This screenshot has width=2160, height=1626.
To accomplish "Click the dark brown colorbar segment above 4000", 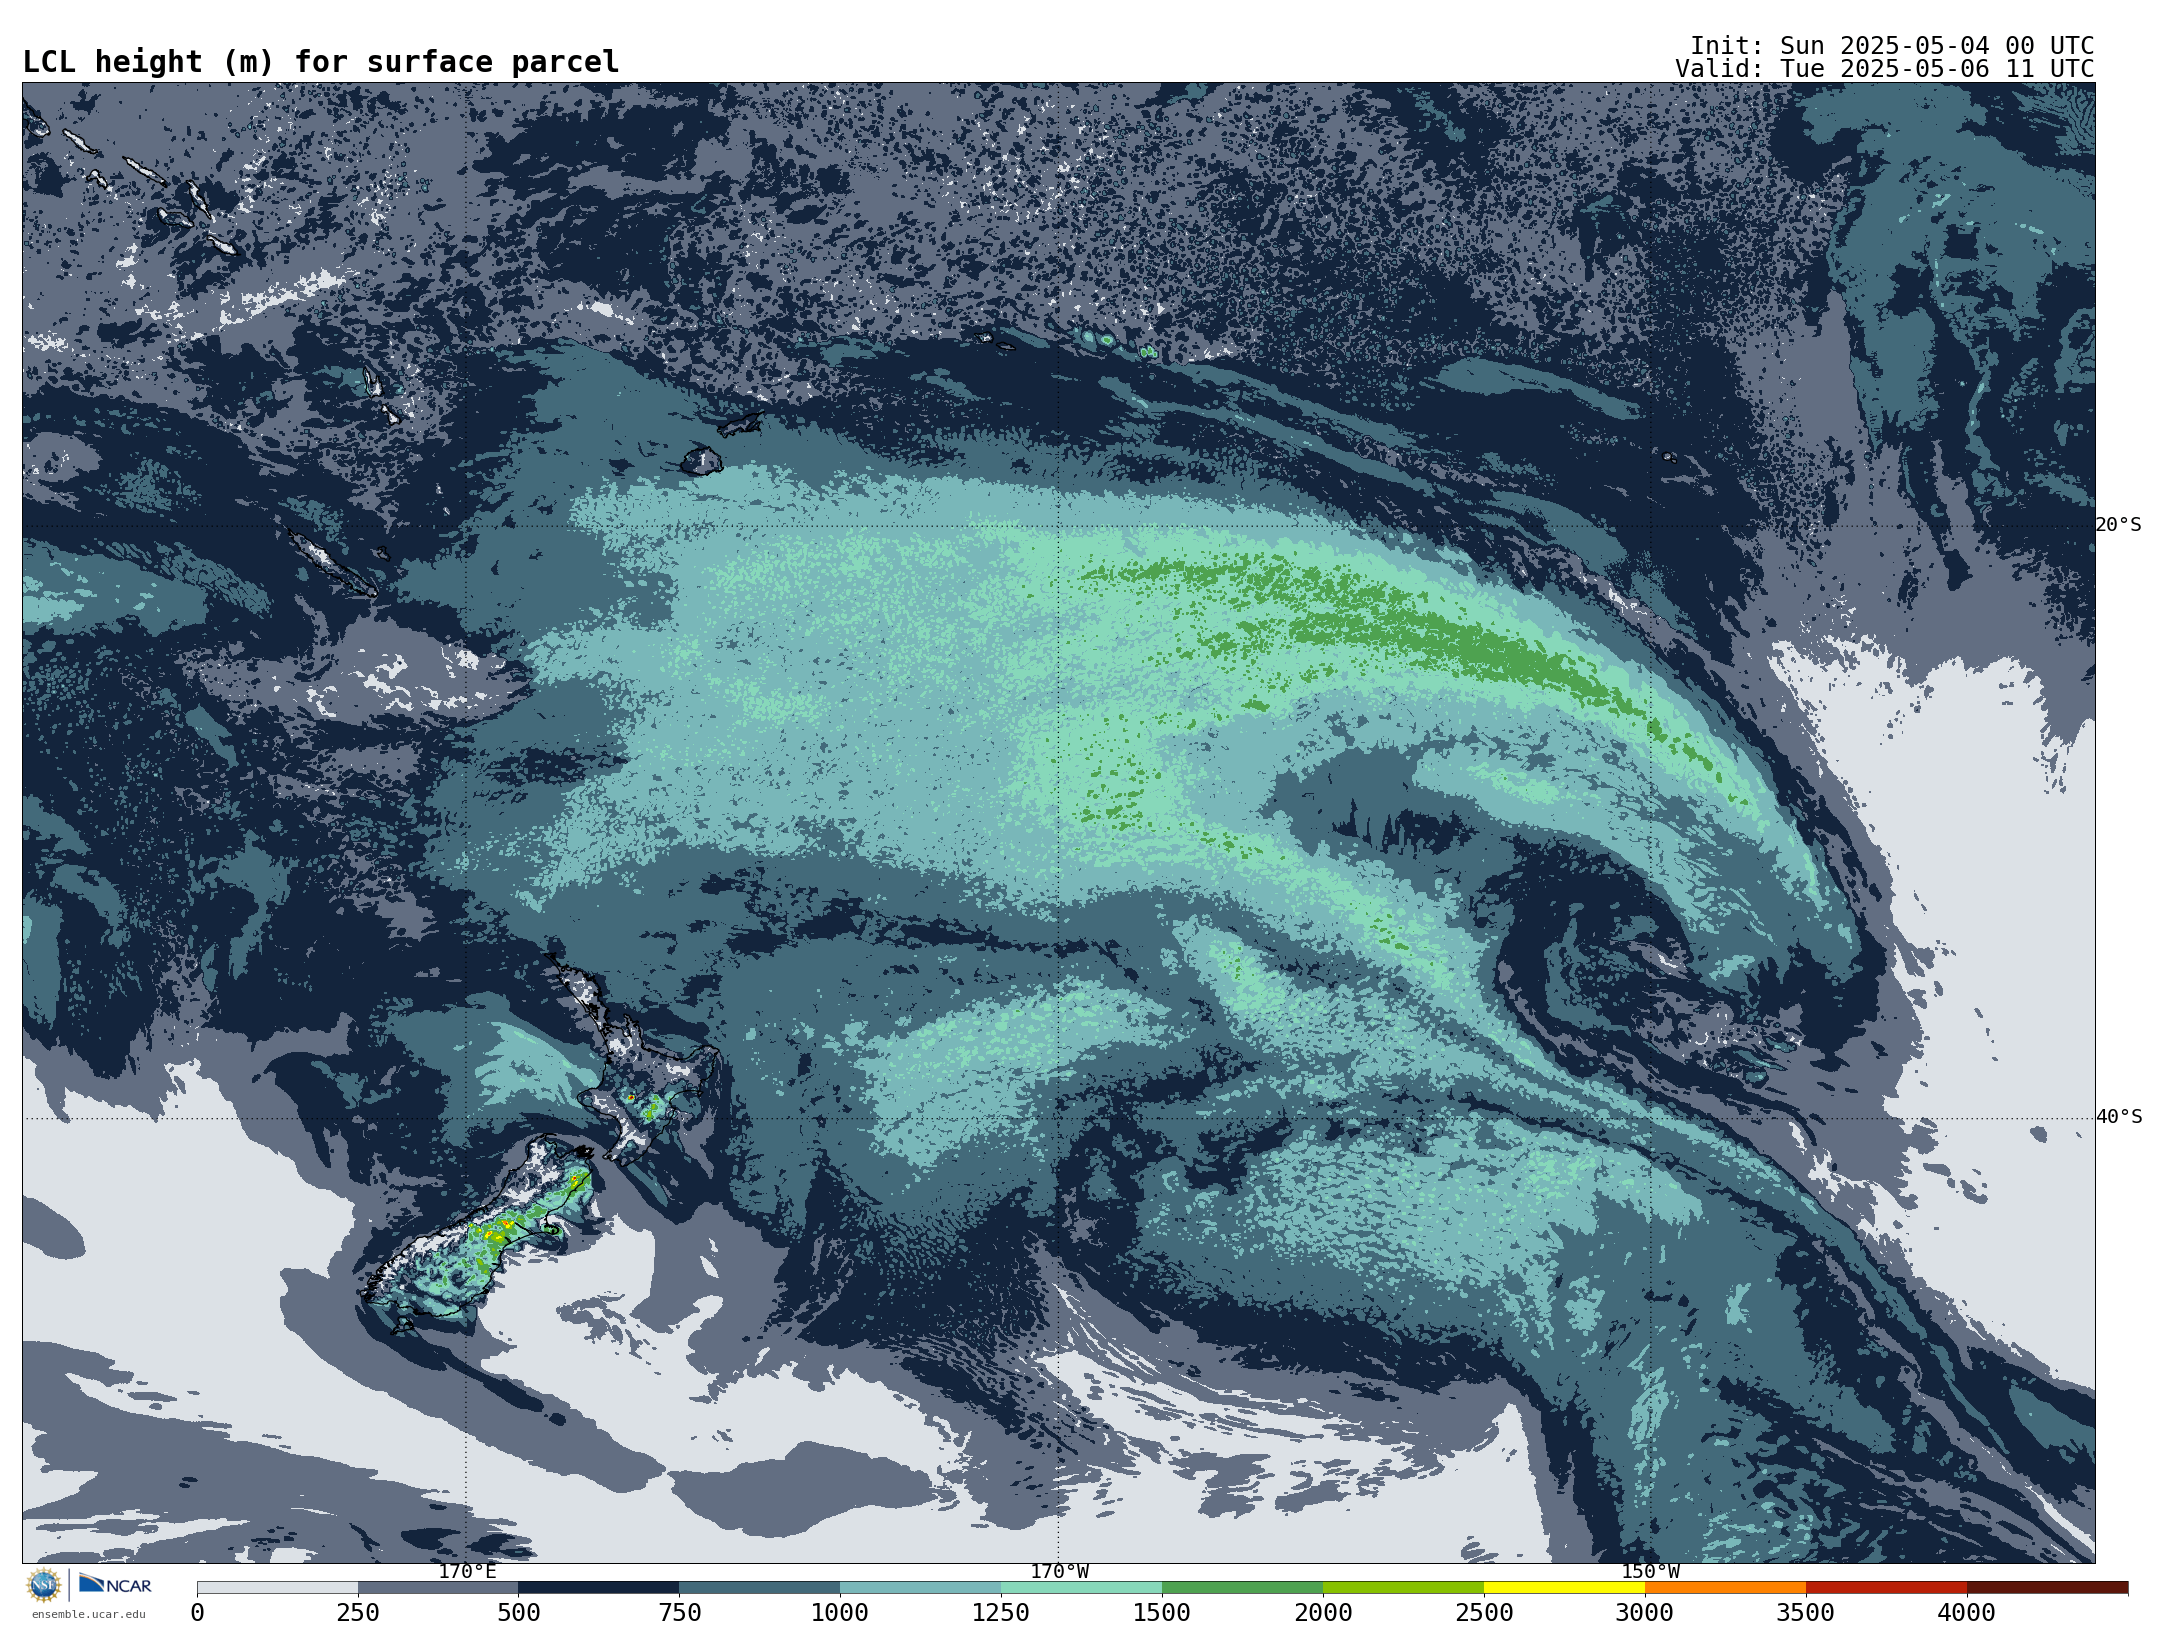I will coord(2048,1587).
